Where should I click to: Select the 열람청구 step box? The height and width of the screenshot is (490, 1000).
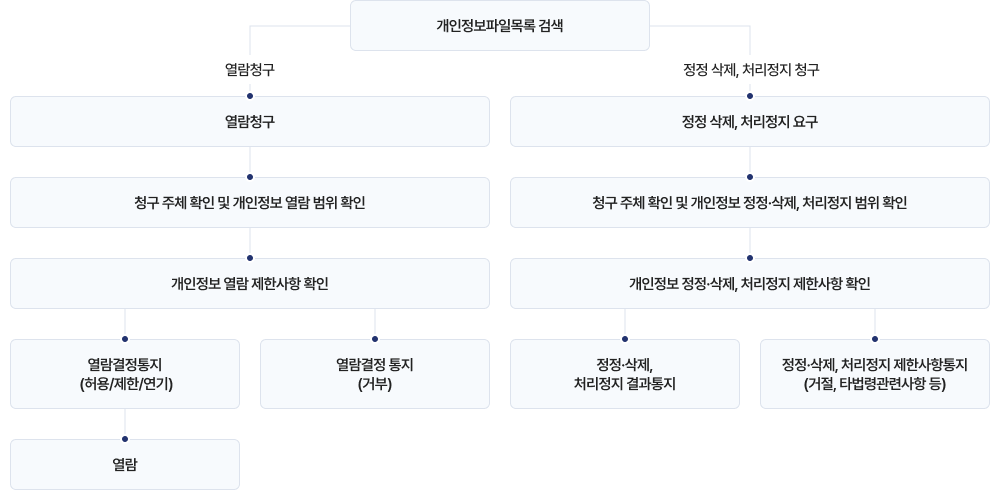pyautogui.click(x=250, y=121)
